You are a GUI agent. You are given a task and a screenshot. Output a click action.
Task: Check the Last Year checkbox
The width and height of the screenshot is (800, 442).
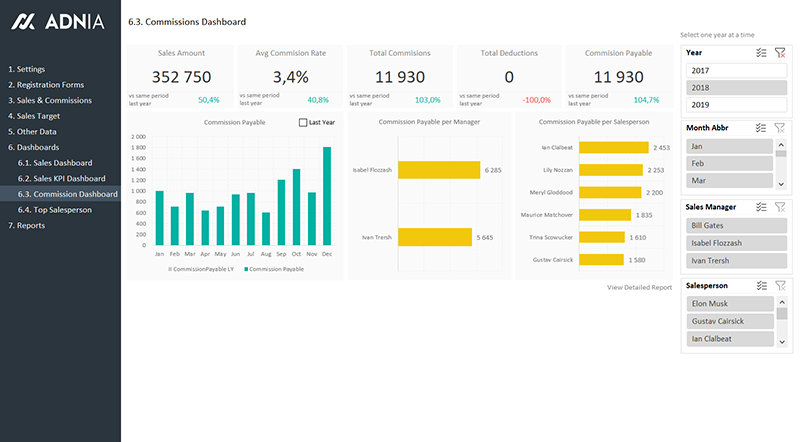pos(304,122)
